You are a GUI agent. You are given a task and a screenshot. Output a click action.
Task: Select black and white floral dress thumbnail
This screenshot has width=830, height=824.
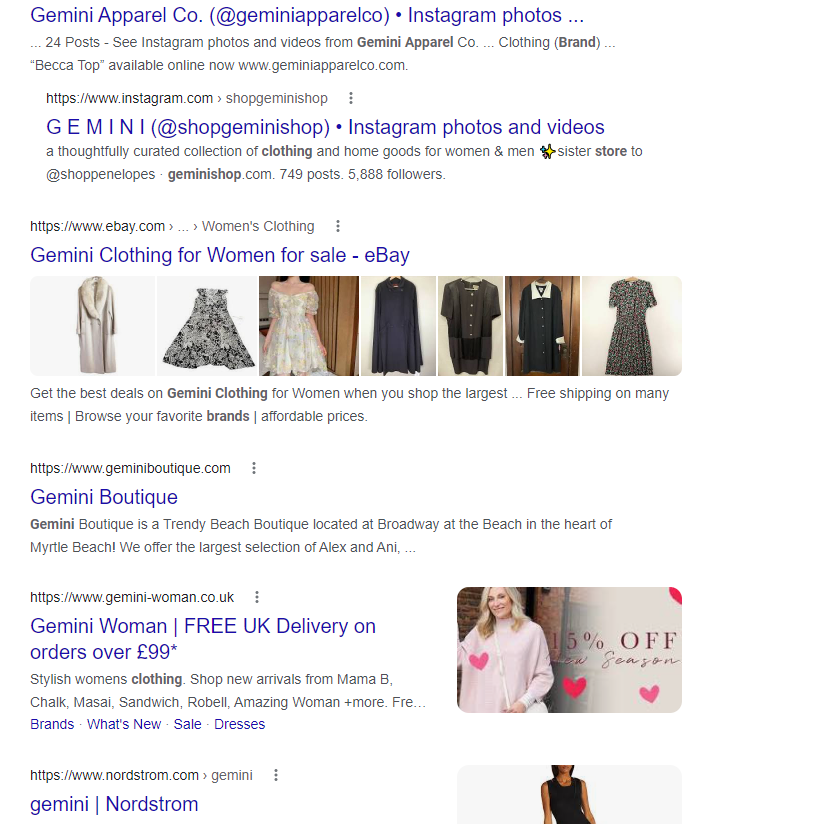[x=207, y=326]
